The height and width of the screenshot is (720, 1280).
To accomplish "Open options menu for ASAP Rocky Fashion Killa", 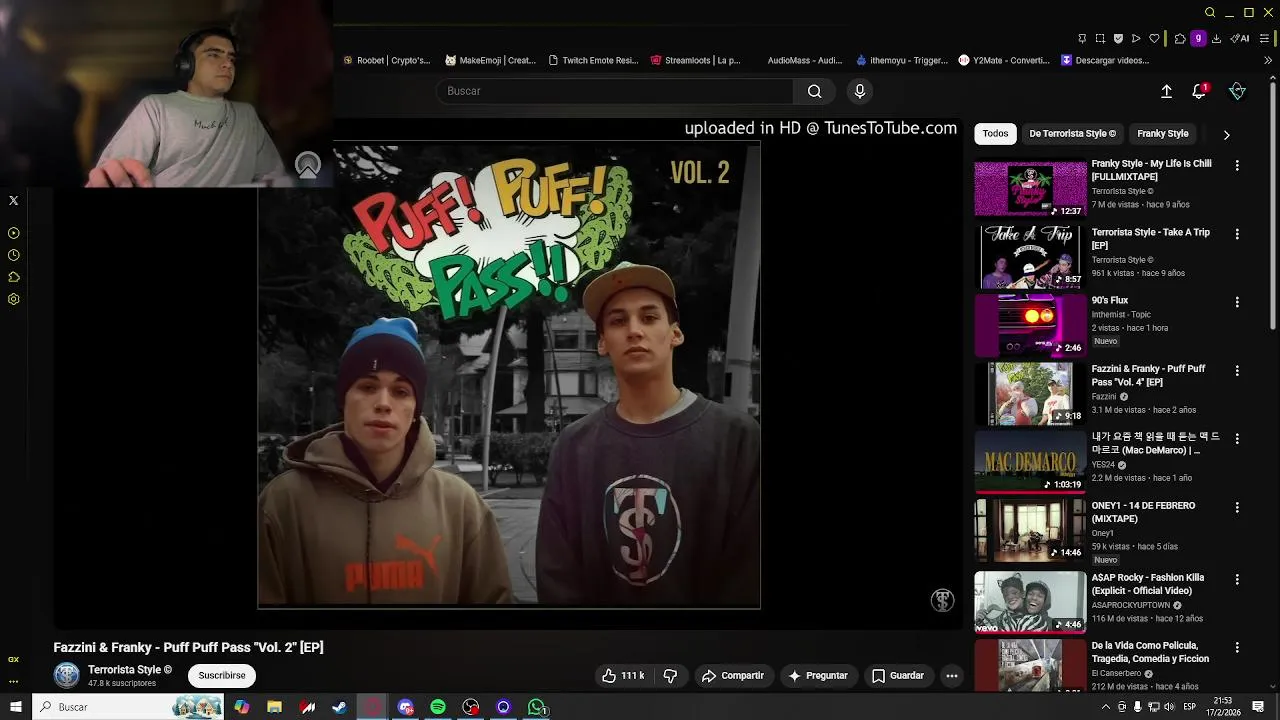I will (x=1237, y=579).
